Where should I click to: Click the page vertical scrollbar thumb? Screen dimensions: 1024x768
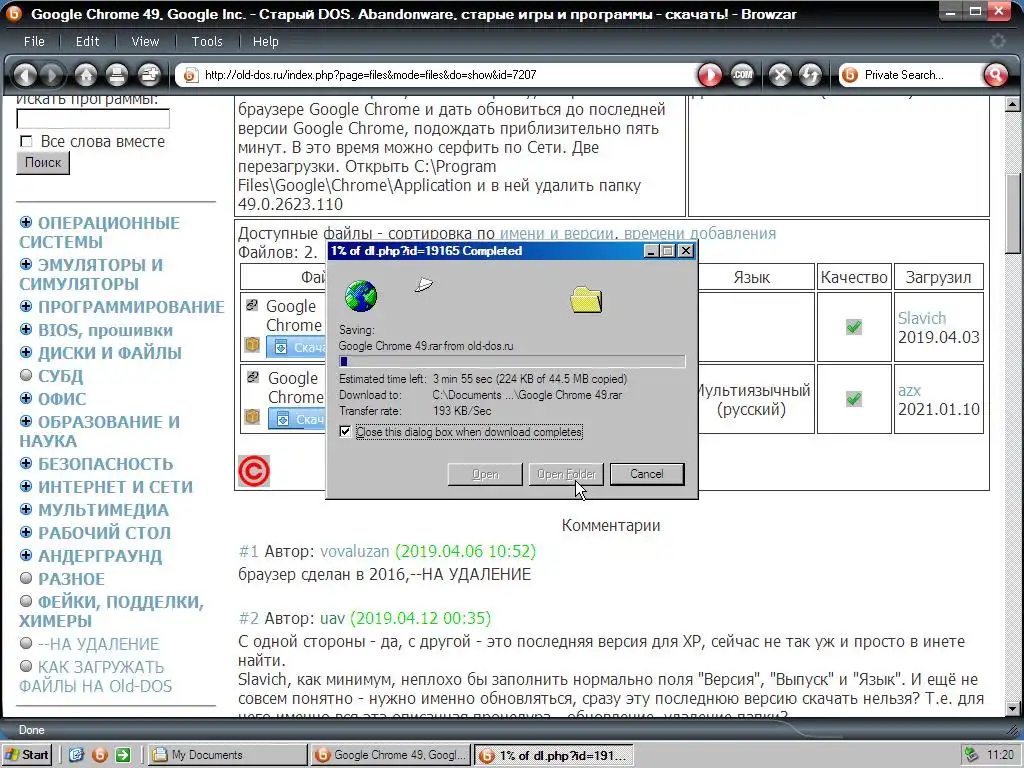tap(1012, 214)
